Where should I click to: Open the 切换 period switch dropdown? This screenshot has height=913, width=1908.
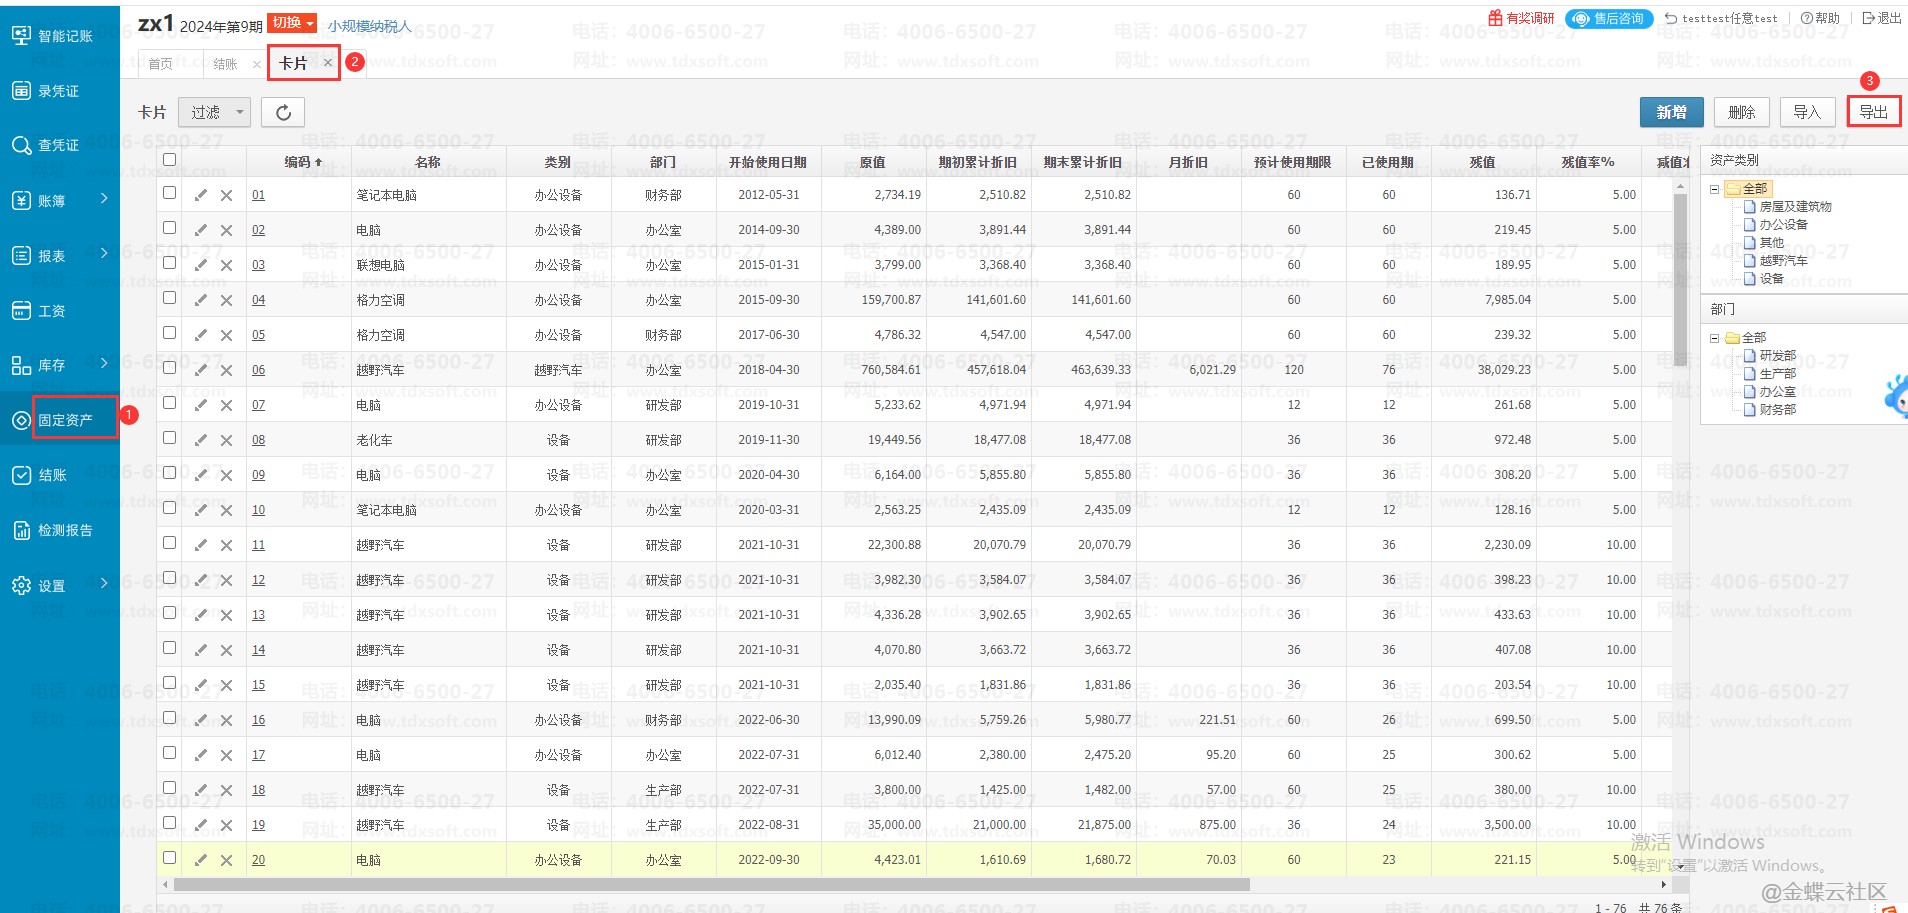[x=292, y=23]
